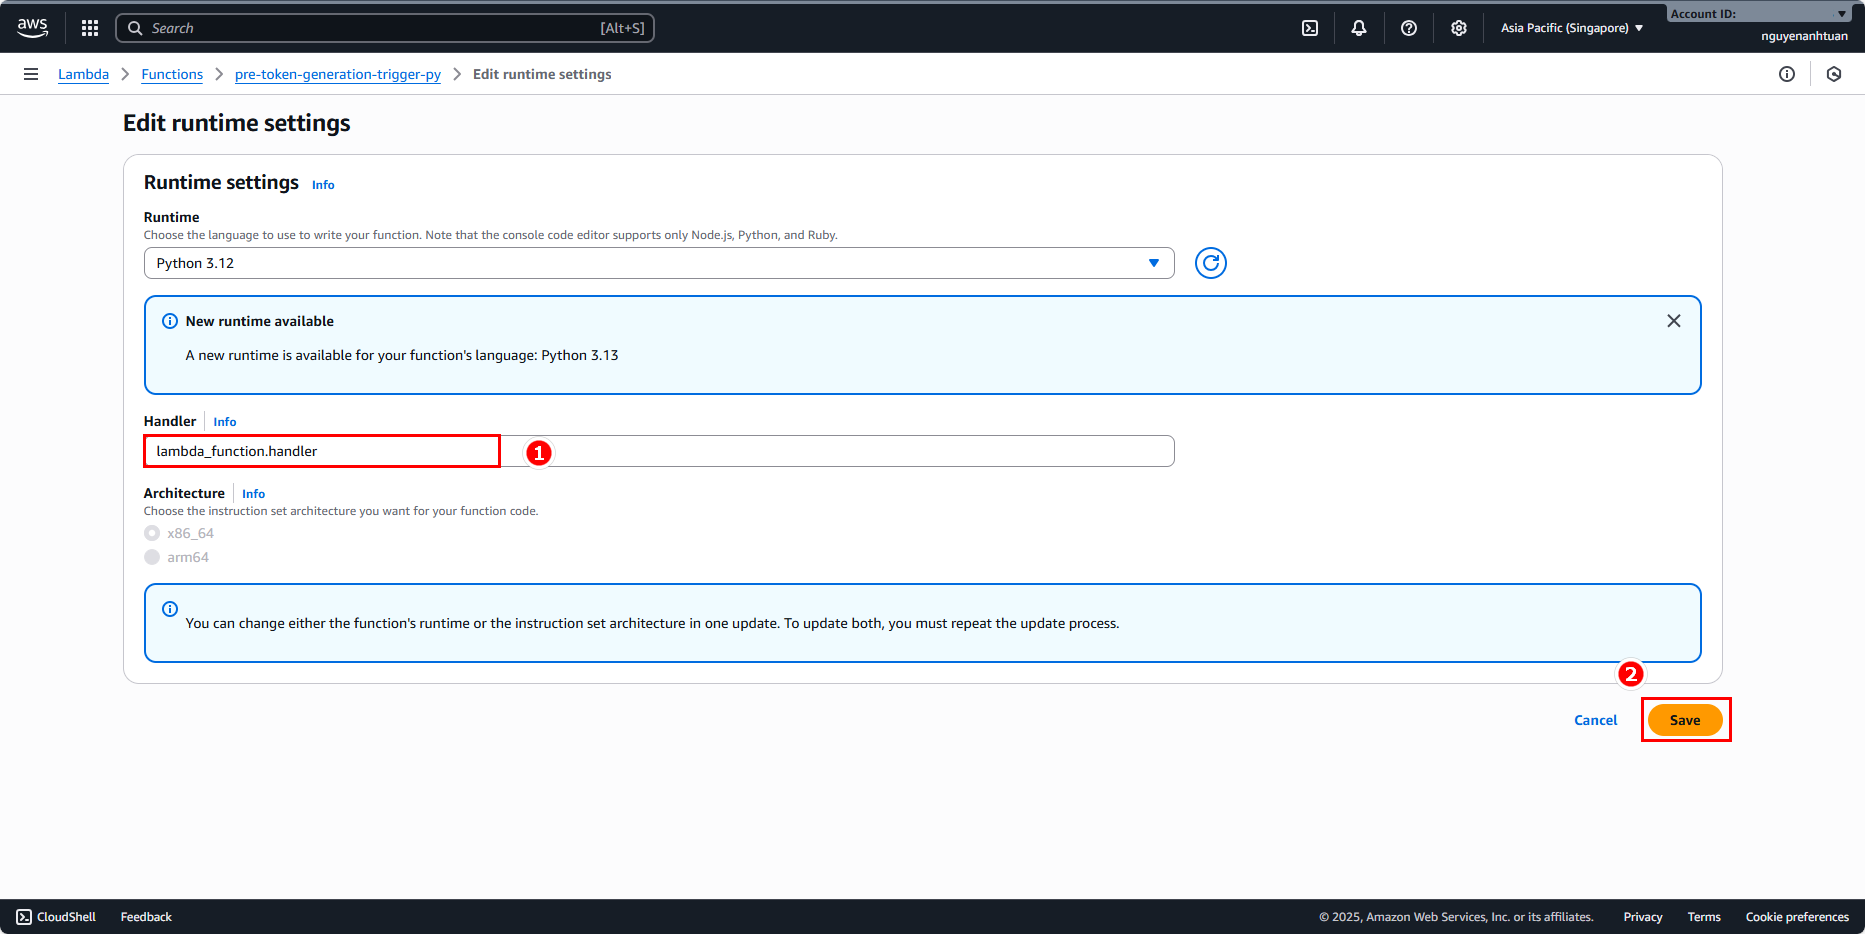Click the AWS logo home icon

32,28
